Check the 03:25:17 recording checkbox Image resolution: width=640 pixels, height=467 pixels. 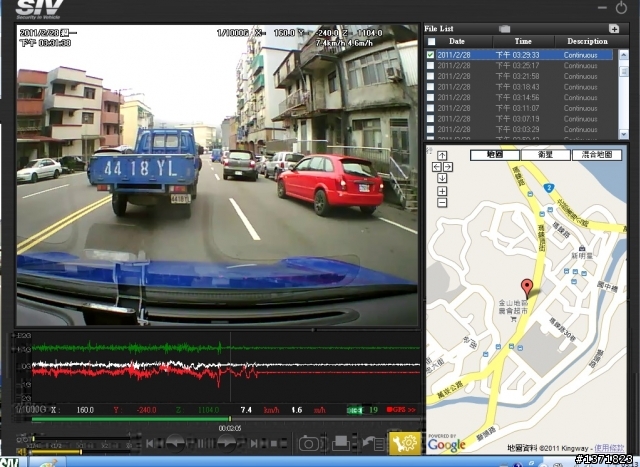pyautogui.click(x=430, y=65)
